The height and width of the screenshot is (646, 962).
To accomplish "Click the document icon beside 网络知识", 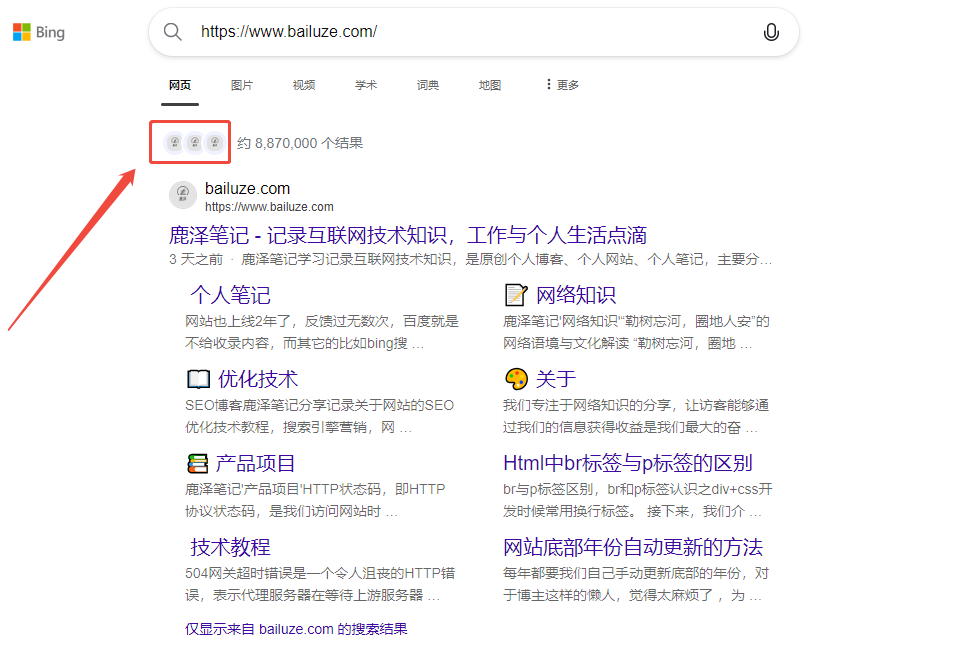I will 516,294.
